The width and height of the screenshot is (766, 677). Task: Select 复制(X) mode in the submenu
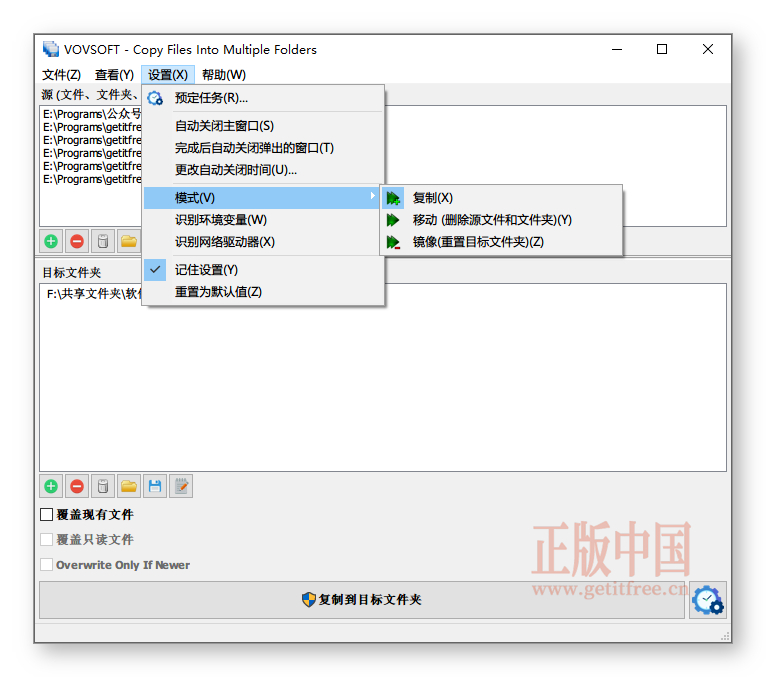[x=501, y=198]
